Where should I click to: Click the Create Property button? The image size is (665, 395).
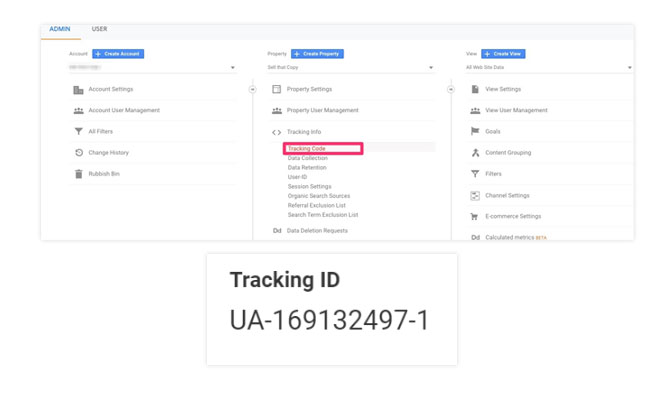[x=317, y=54]
